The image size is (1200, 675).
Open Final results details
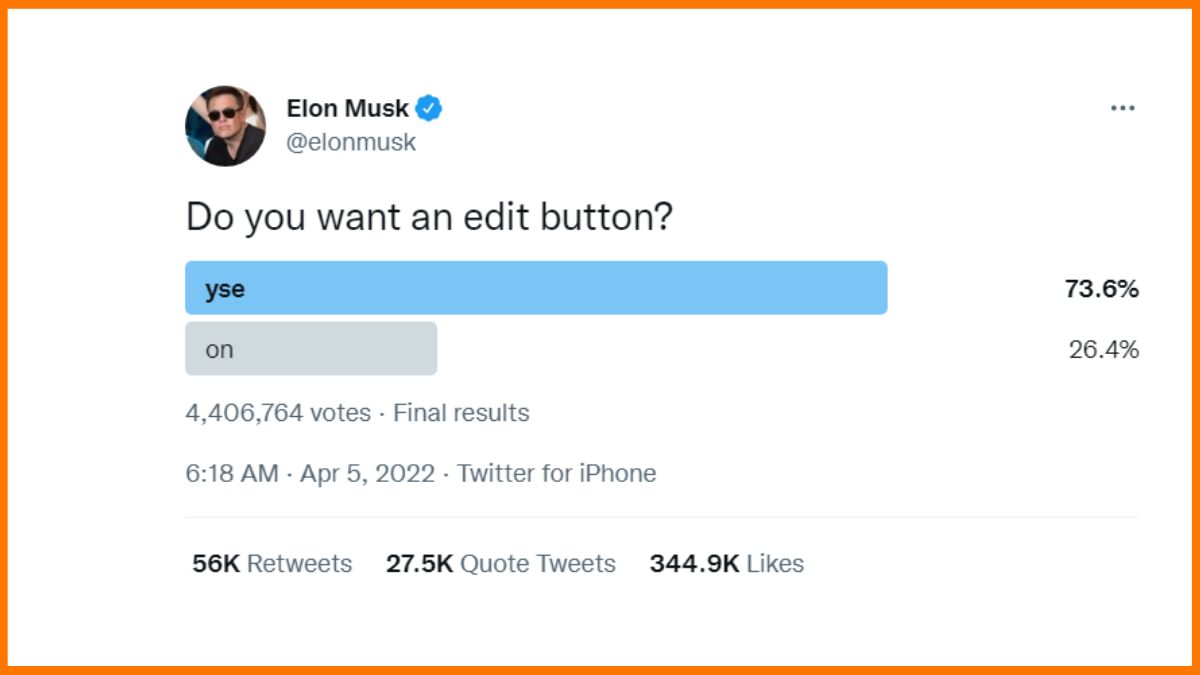coord(462,412)
